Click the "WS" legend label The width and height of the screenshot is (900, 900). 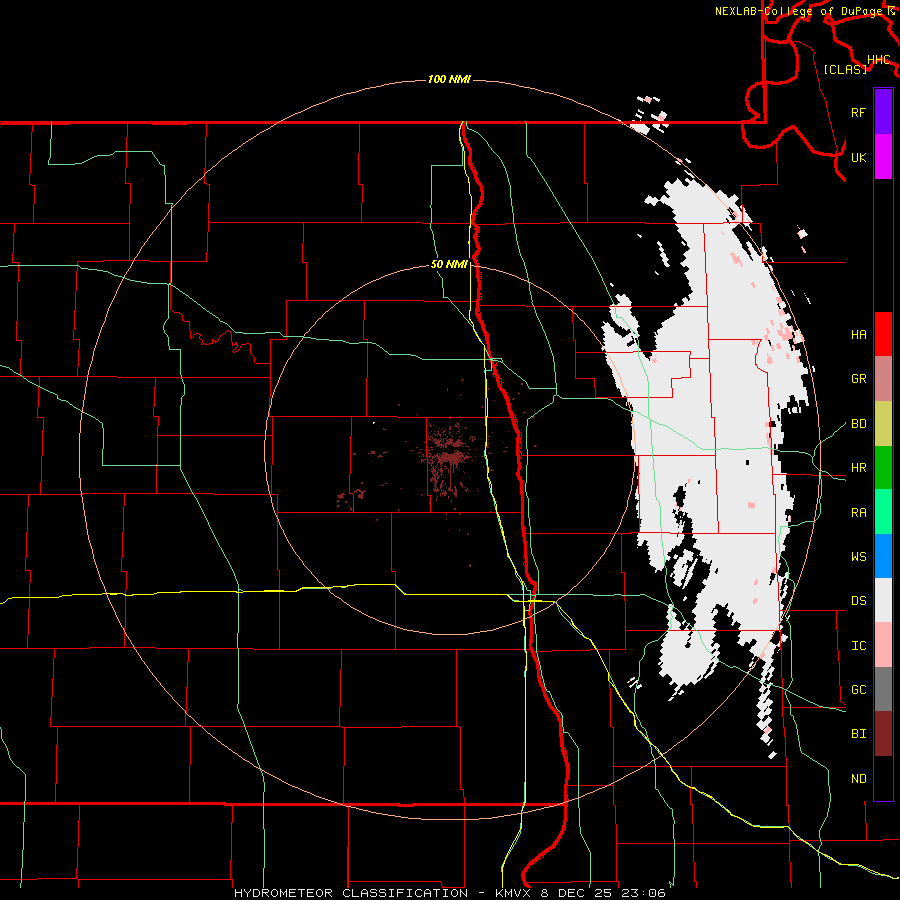858,556
